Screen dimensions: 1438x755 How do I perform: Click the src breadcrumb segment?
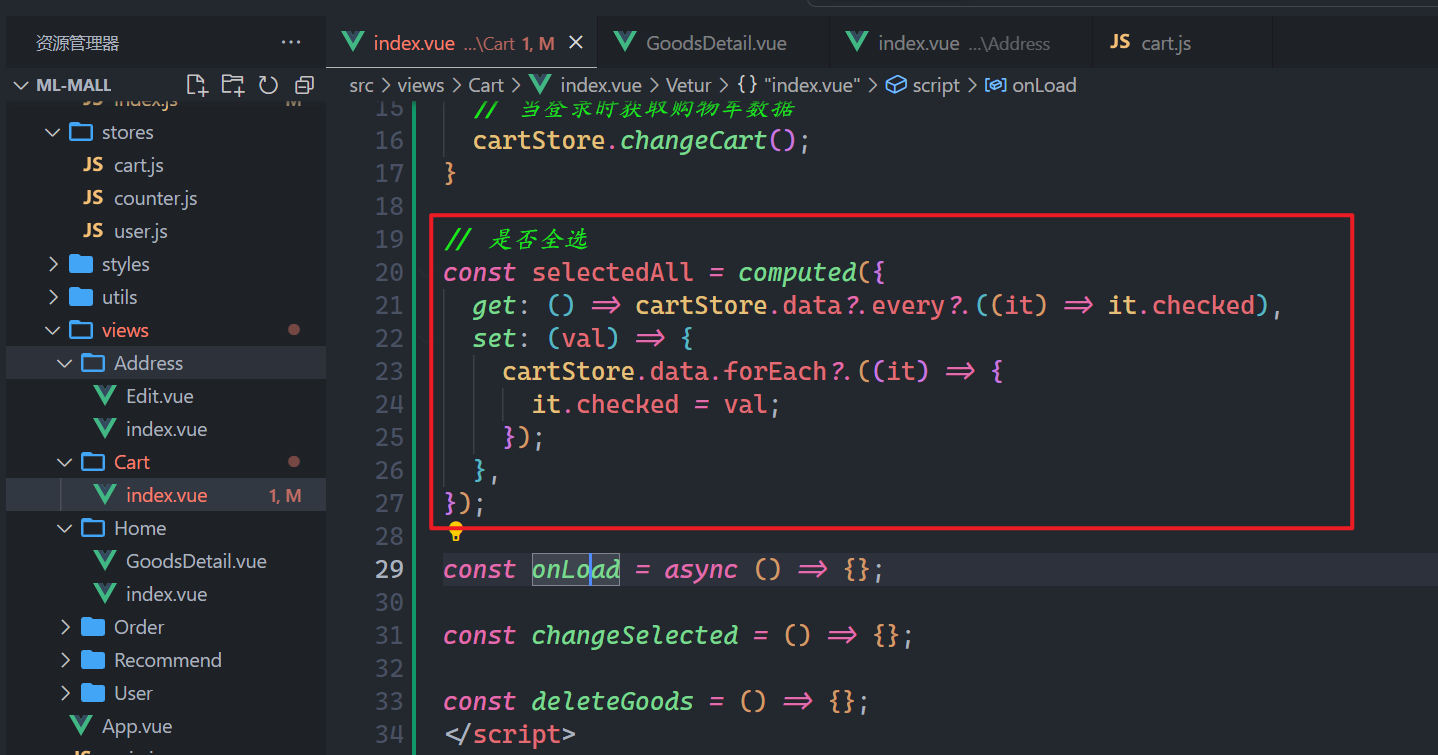tap(361, 85)
